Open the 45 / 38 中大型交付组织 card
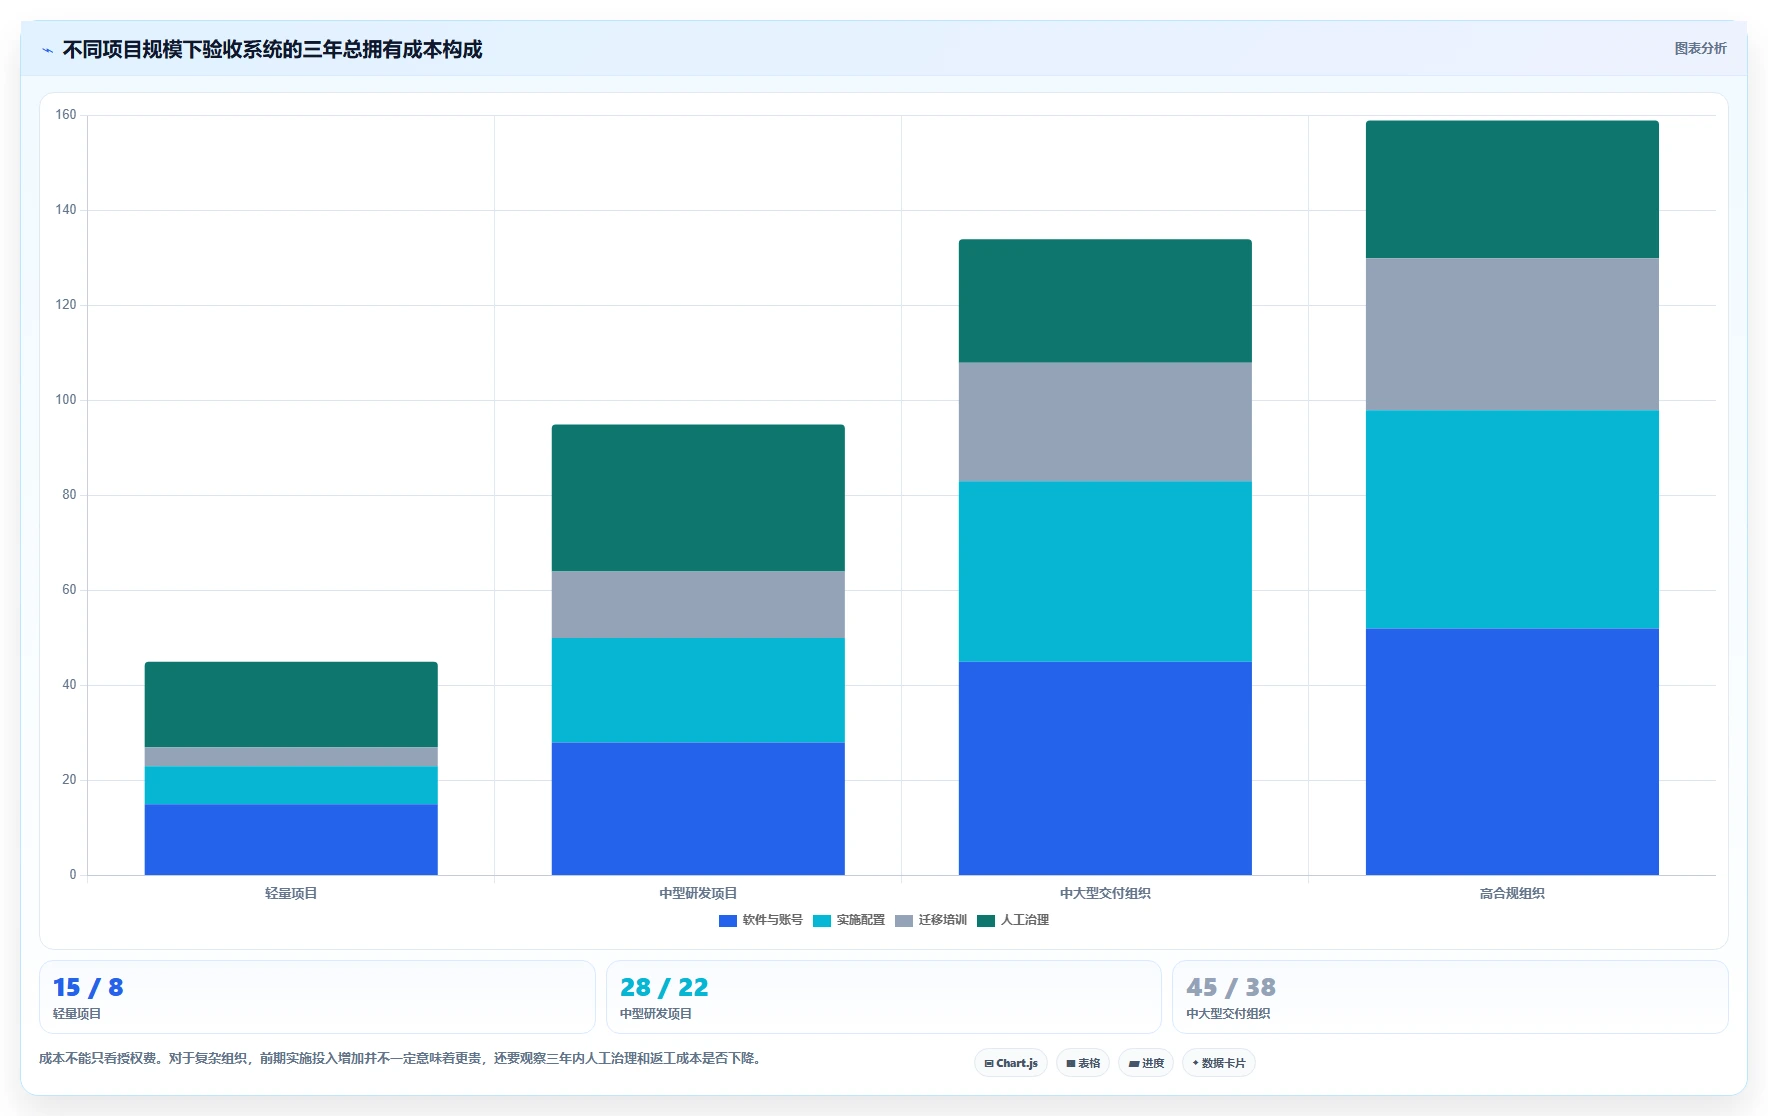Image resolution: width=1768 pixels, height=1116 pixels. [x=1450, y=997]
